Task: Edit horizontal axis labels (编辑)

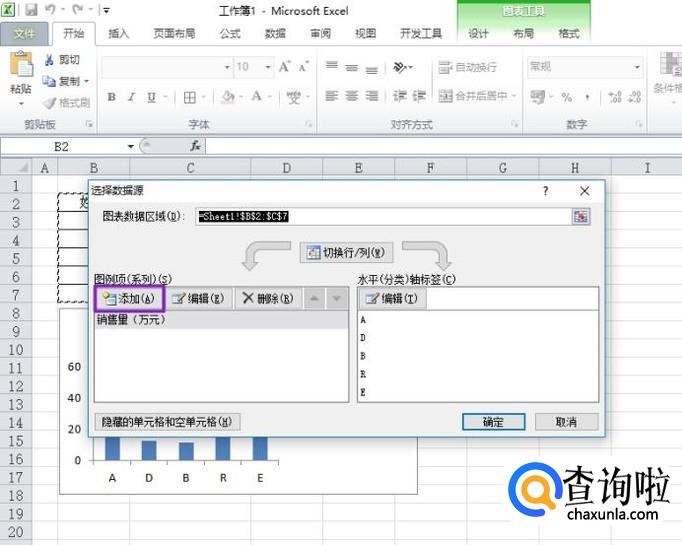Action: [391, 298]
